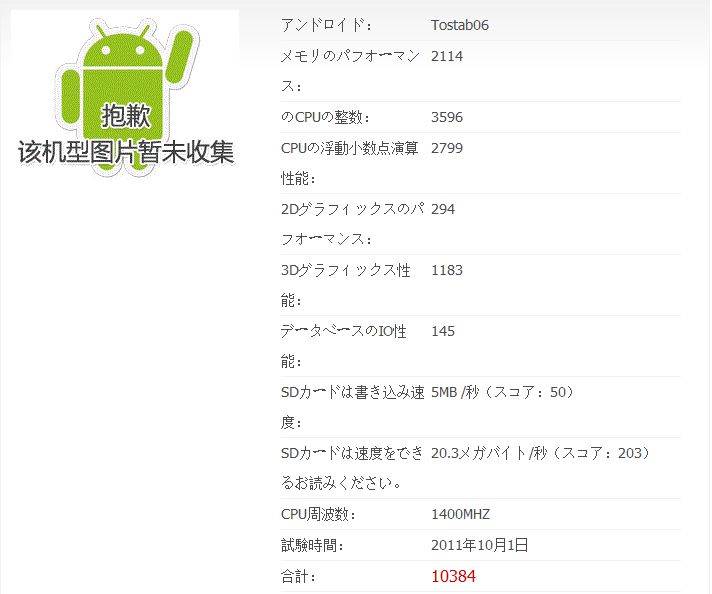
Task: Click the test date 2011年10月1日
Action: pos(480,545)
